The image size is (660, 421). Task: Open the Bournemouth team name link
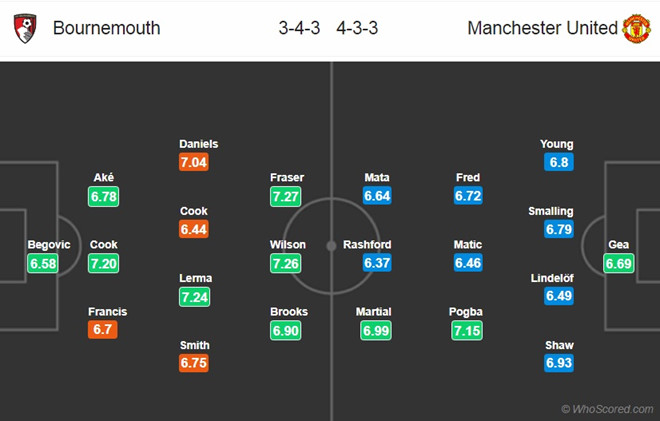(x=106, y=28)
